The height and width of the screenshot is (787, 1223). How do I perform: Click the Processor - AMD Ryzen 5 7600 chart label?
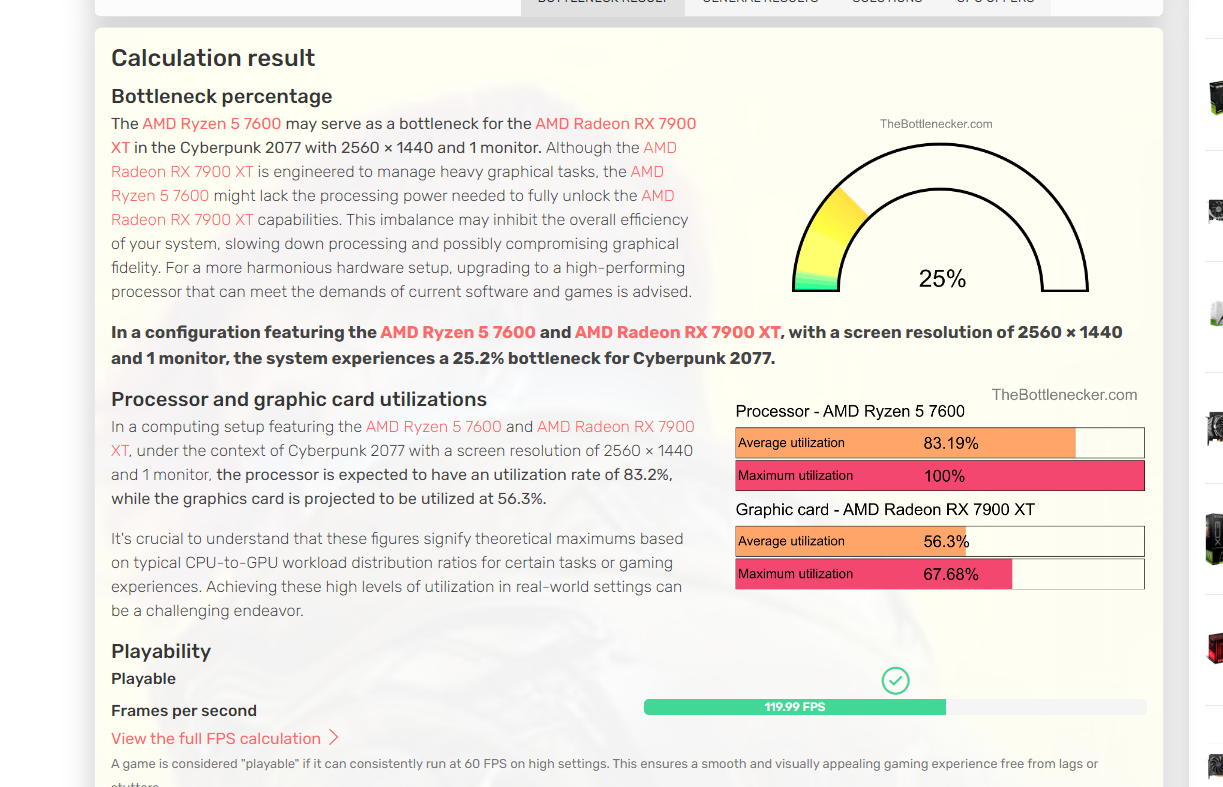click(850, 411)
